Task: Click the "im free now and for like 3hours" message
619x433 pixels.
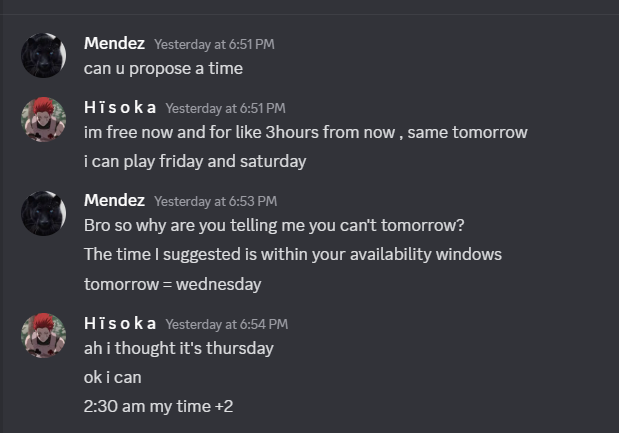Action: click(x=305, y=132)
